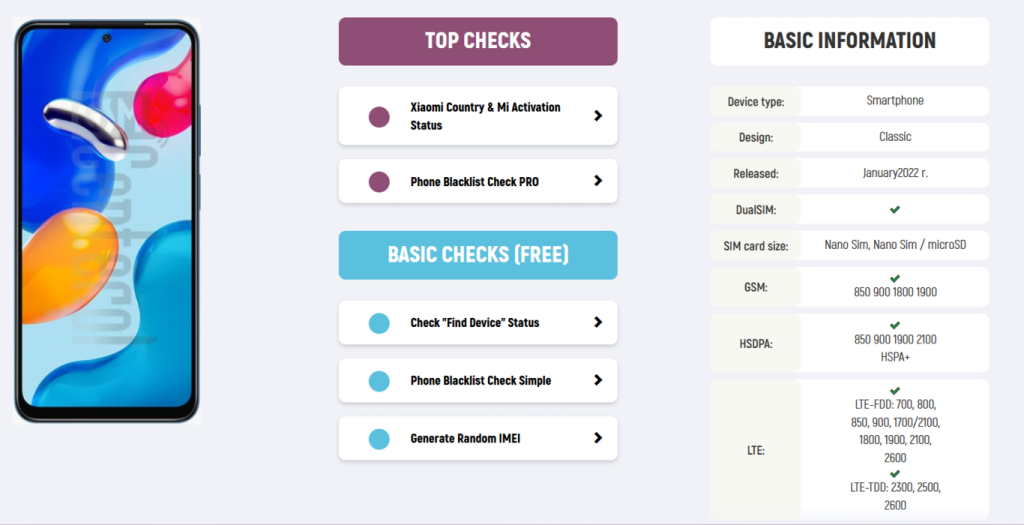The height and width of the screenshot is (525, 1024).
Task: Select the TOP CHECKS header
Action: [478, 41]
